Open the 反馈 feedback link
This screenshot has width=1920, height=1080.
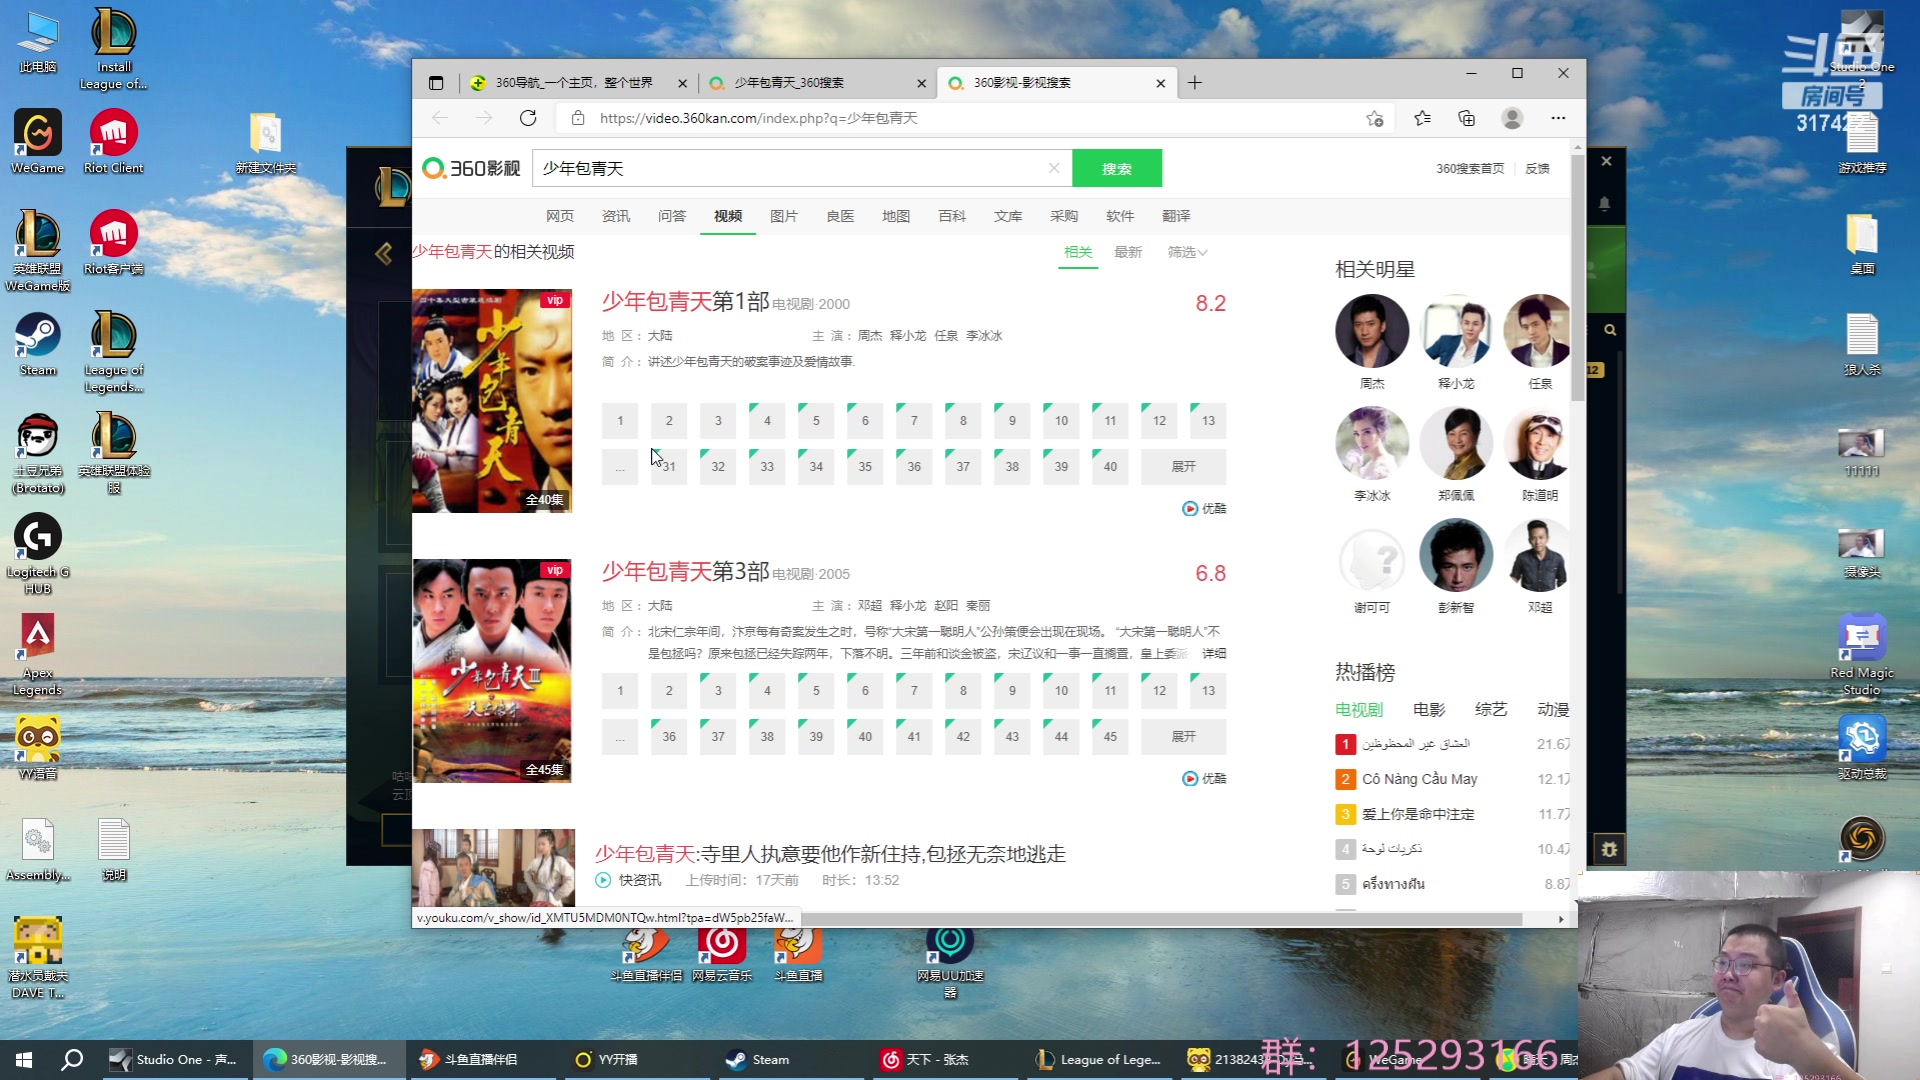1537,168
